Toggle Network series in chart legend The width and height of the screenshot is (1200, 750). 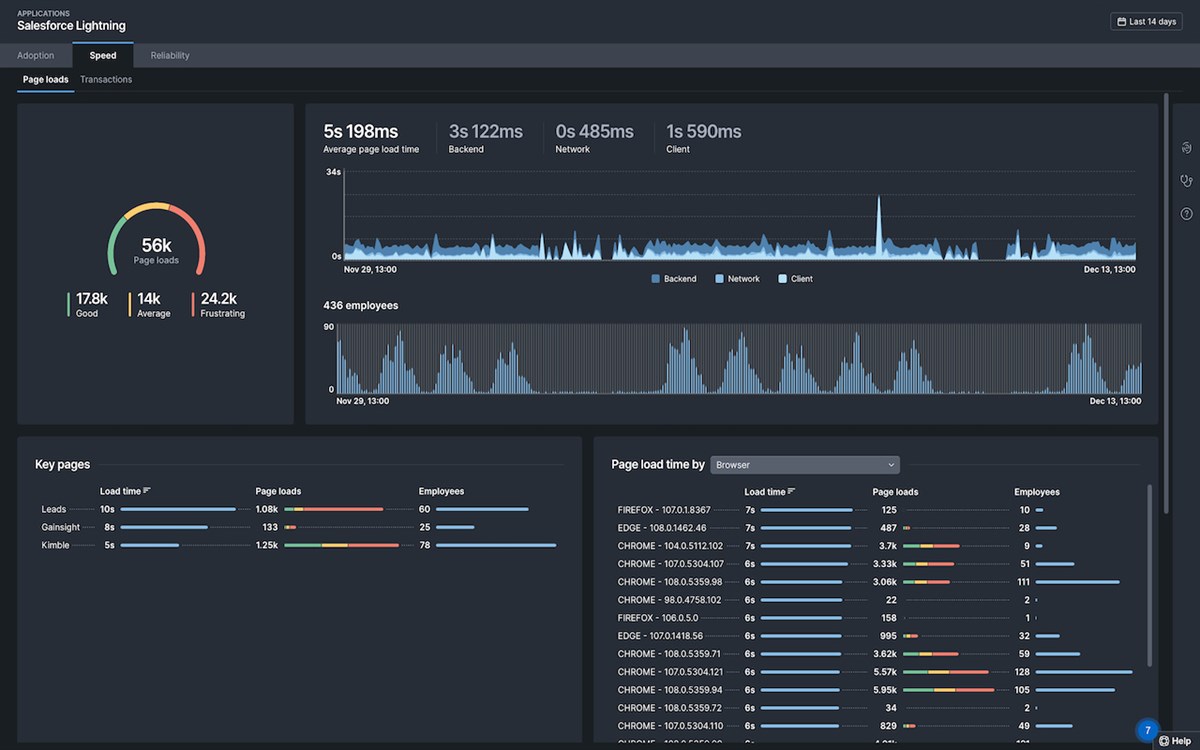click(738, 279)
